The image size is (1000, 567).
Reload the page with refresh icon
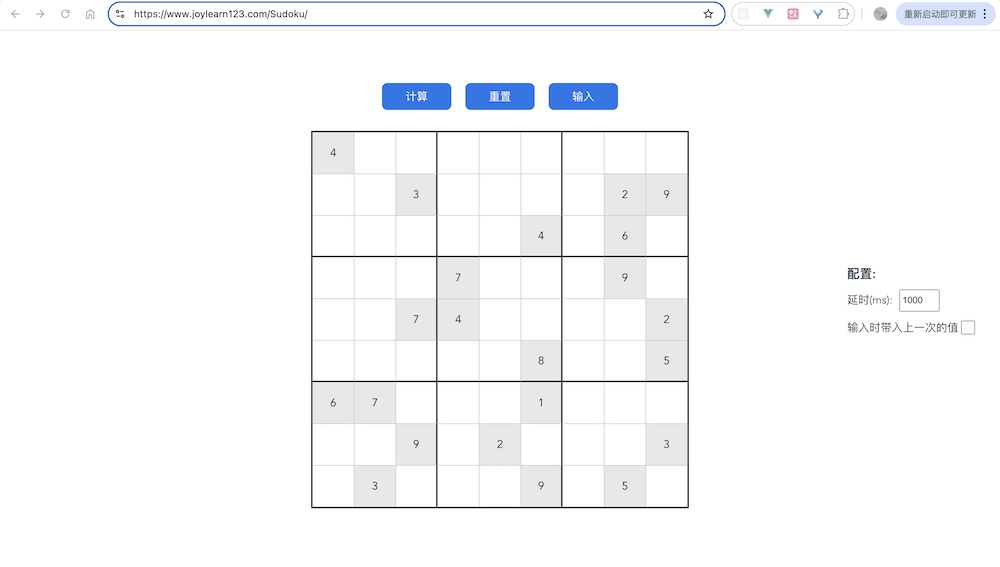65,14
